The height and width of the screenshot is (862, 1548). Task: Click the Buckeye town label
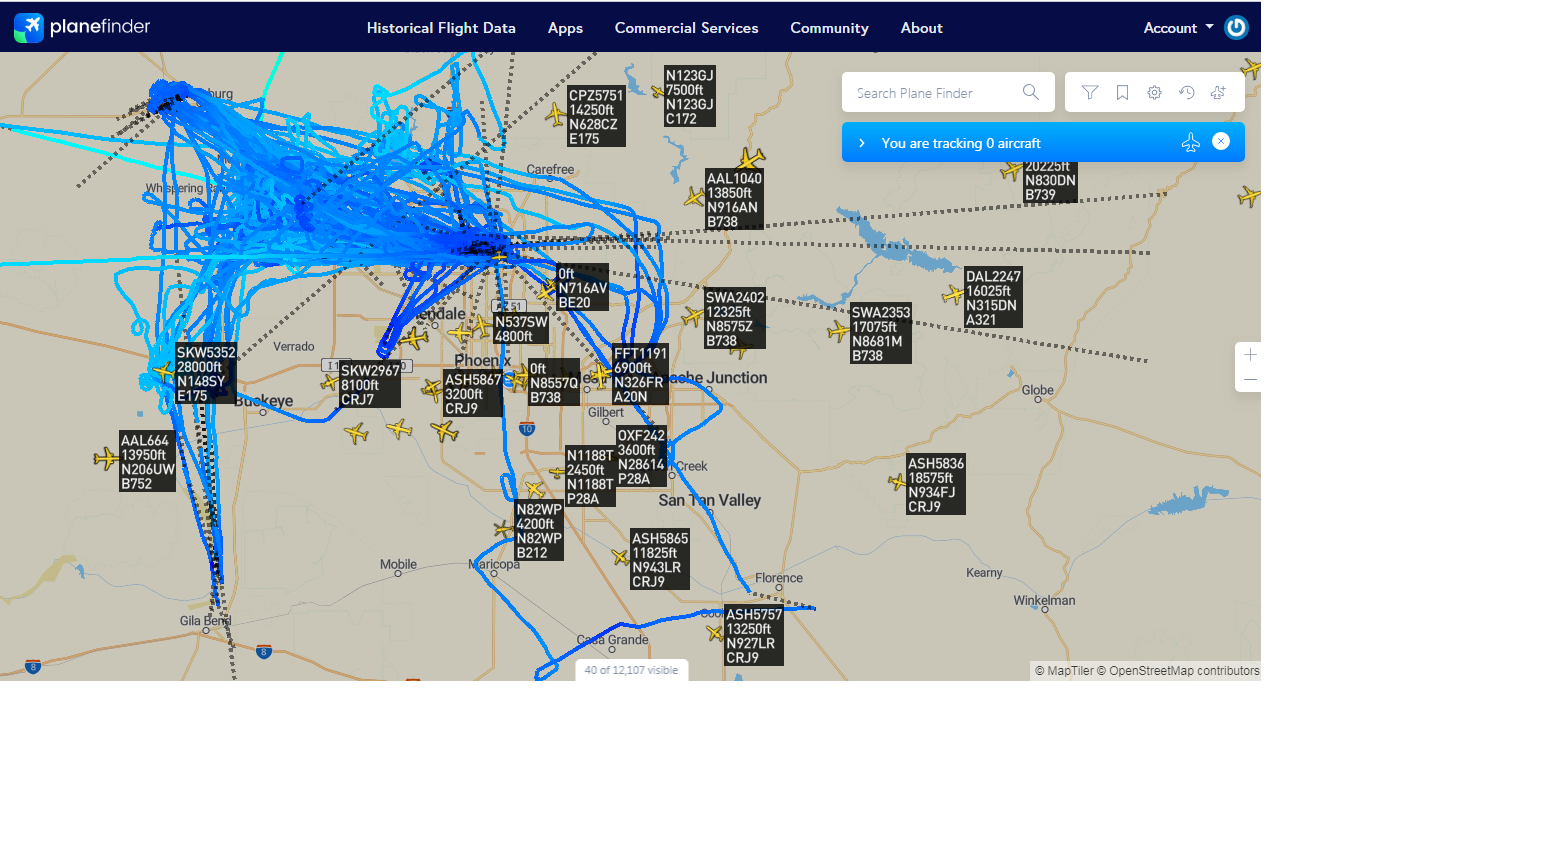coord(264,401)
